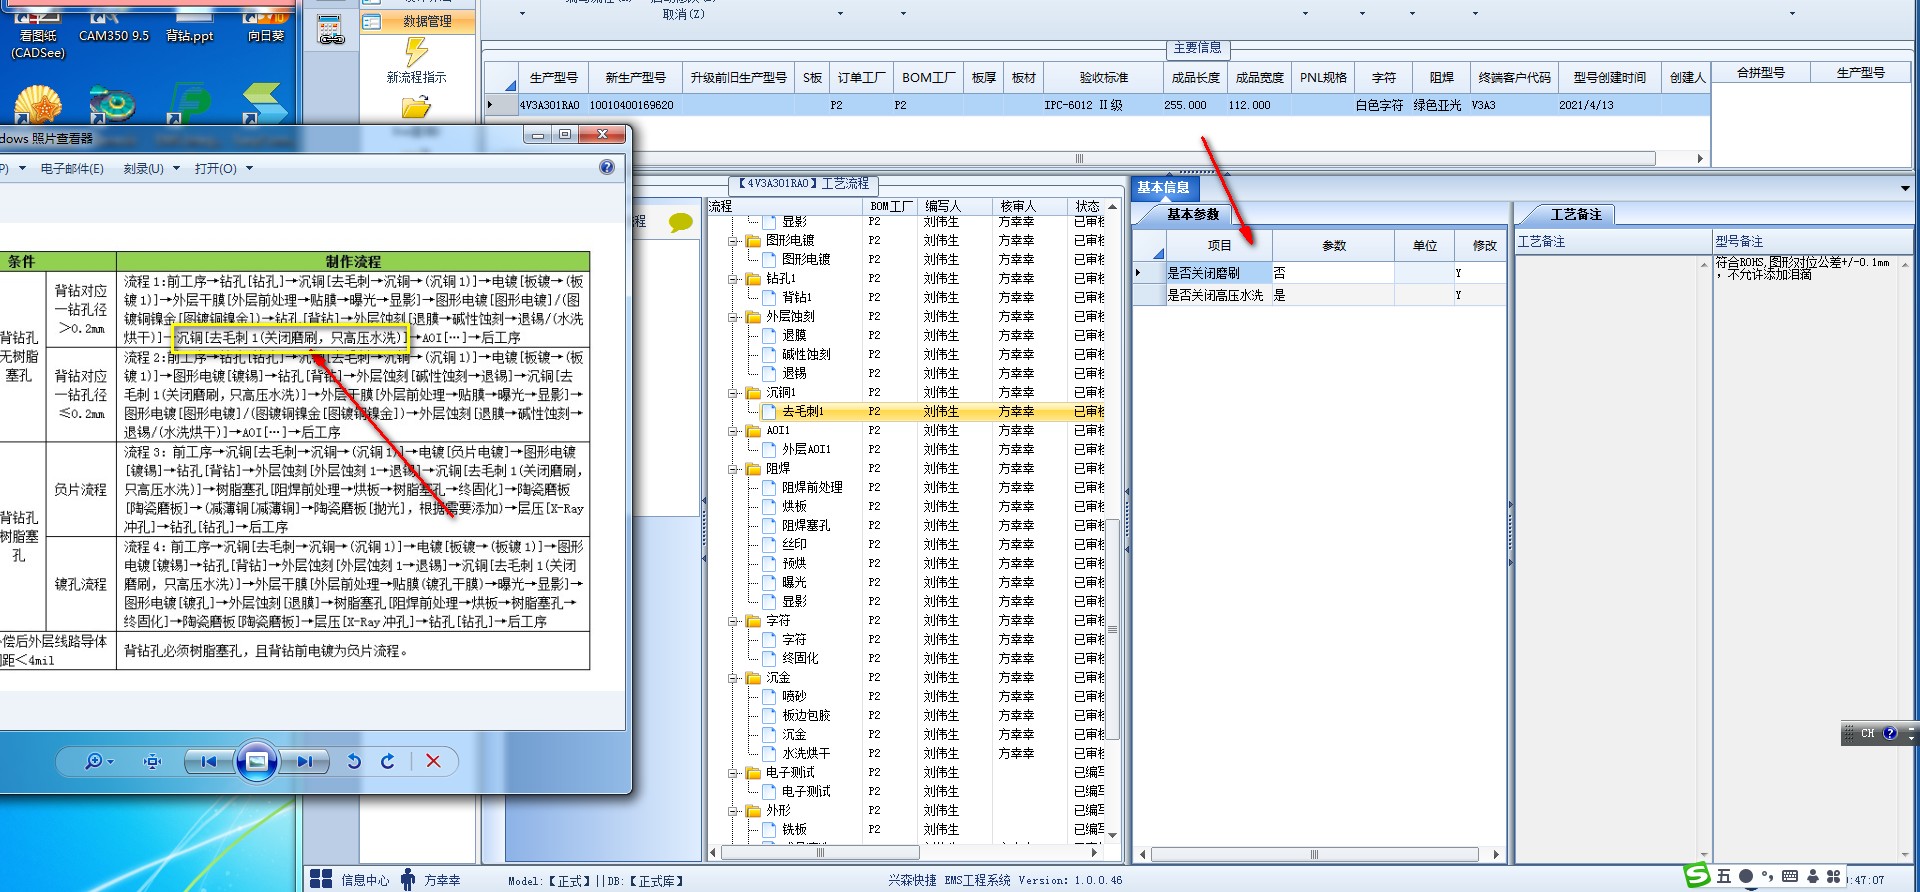1920x892 pixels.
Task: Toggle the full/half-width circle on the IME bar
Action: click(1746, 877)
